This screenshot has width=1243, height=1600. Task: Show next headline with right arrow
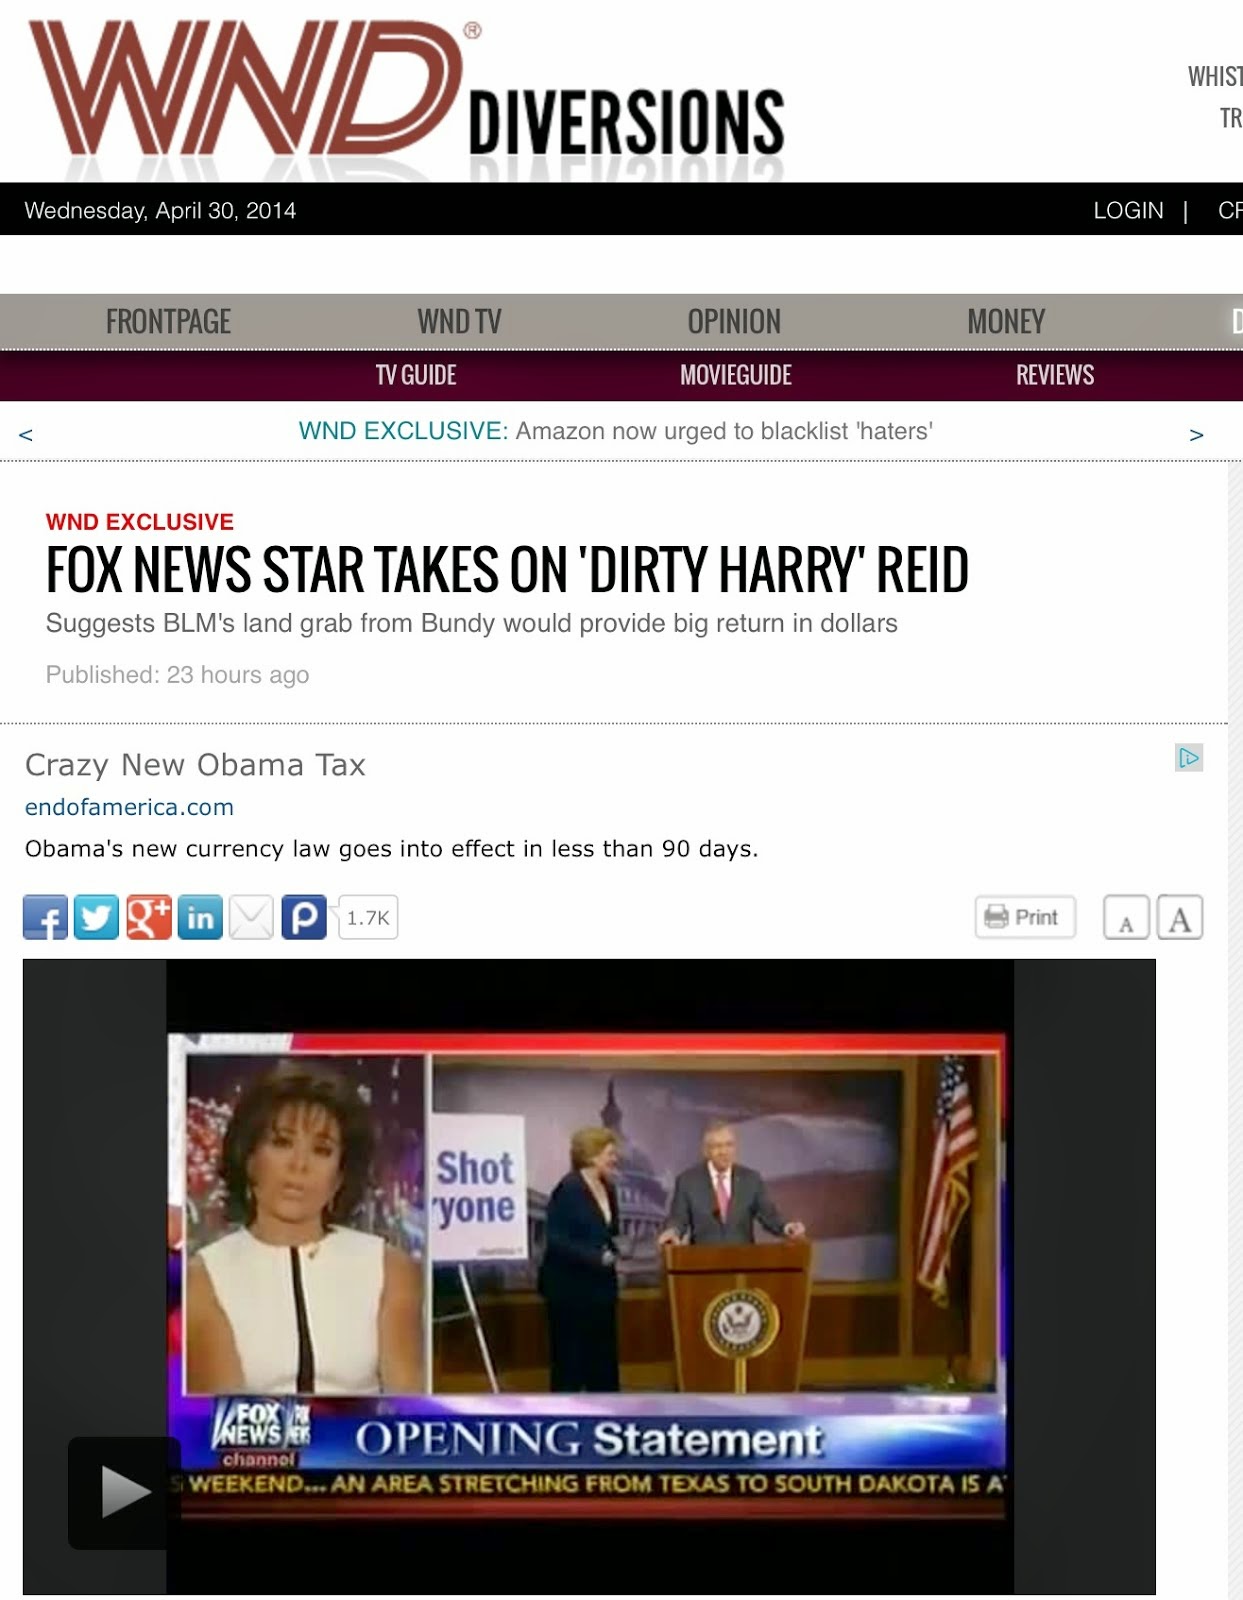point(1196,434)
